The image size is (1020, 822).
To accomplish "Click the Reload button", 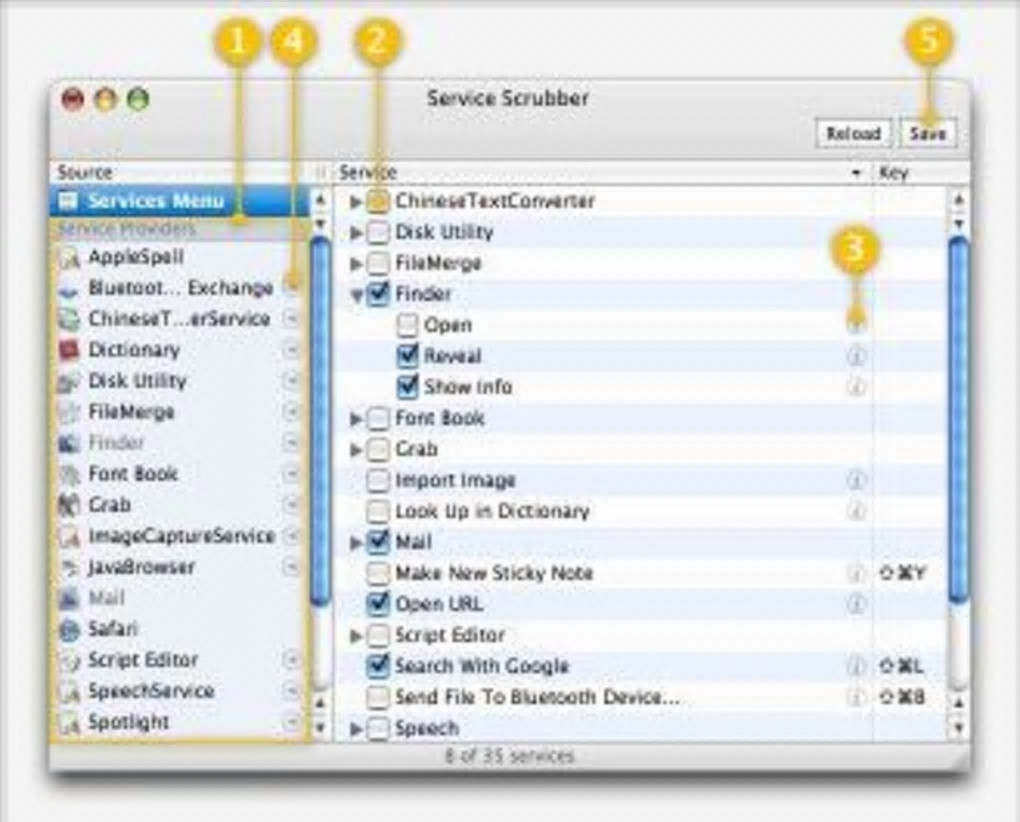I will coord(853,133).
